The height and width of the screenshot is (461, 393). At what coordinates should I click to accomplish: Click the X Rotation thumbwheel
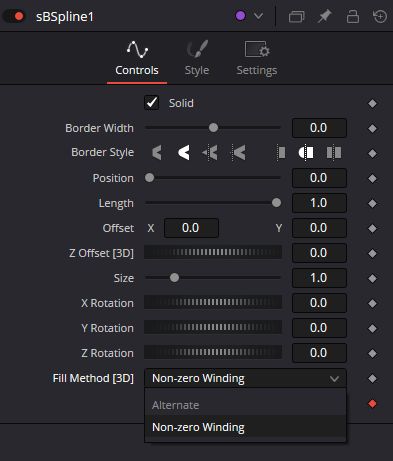tap(213, 302)
